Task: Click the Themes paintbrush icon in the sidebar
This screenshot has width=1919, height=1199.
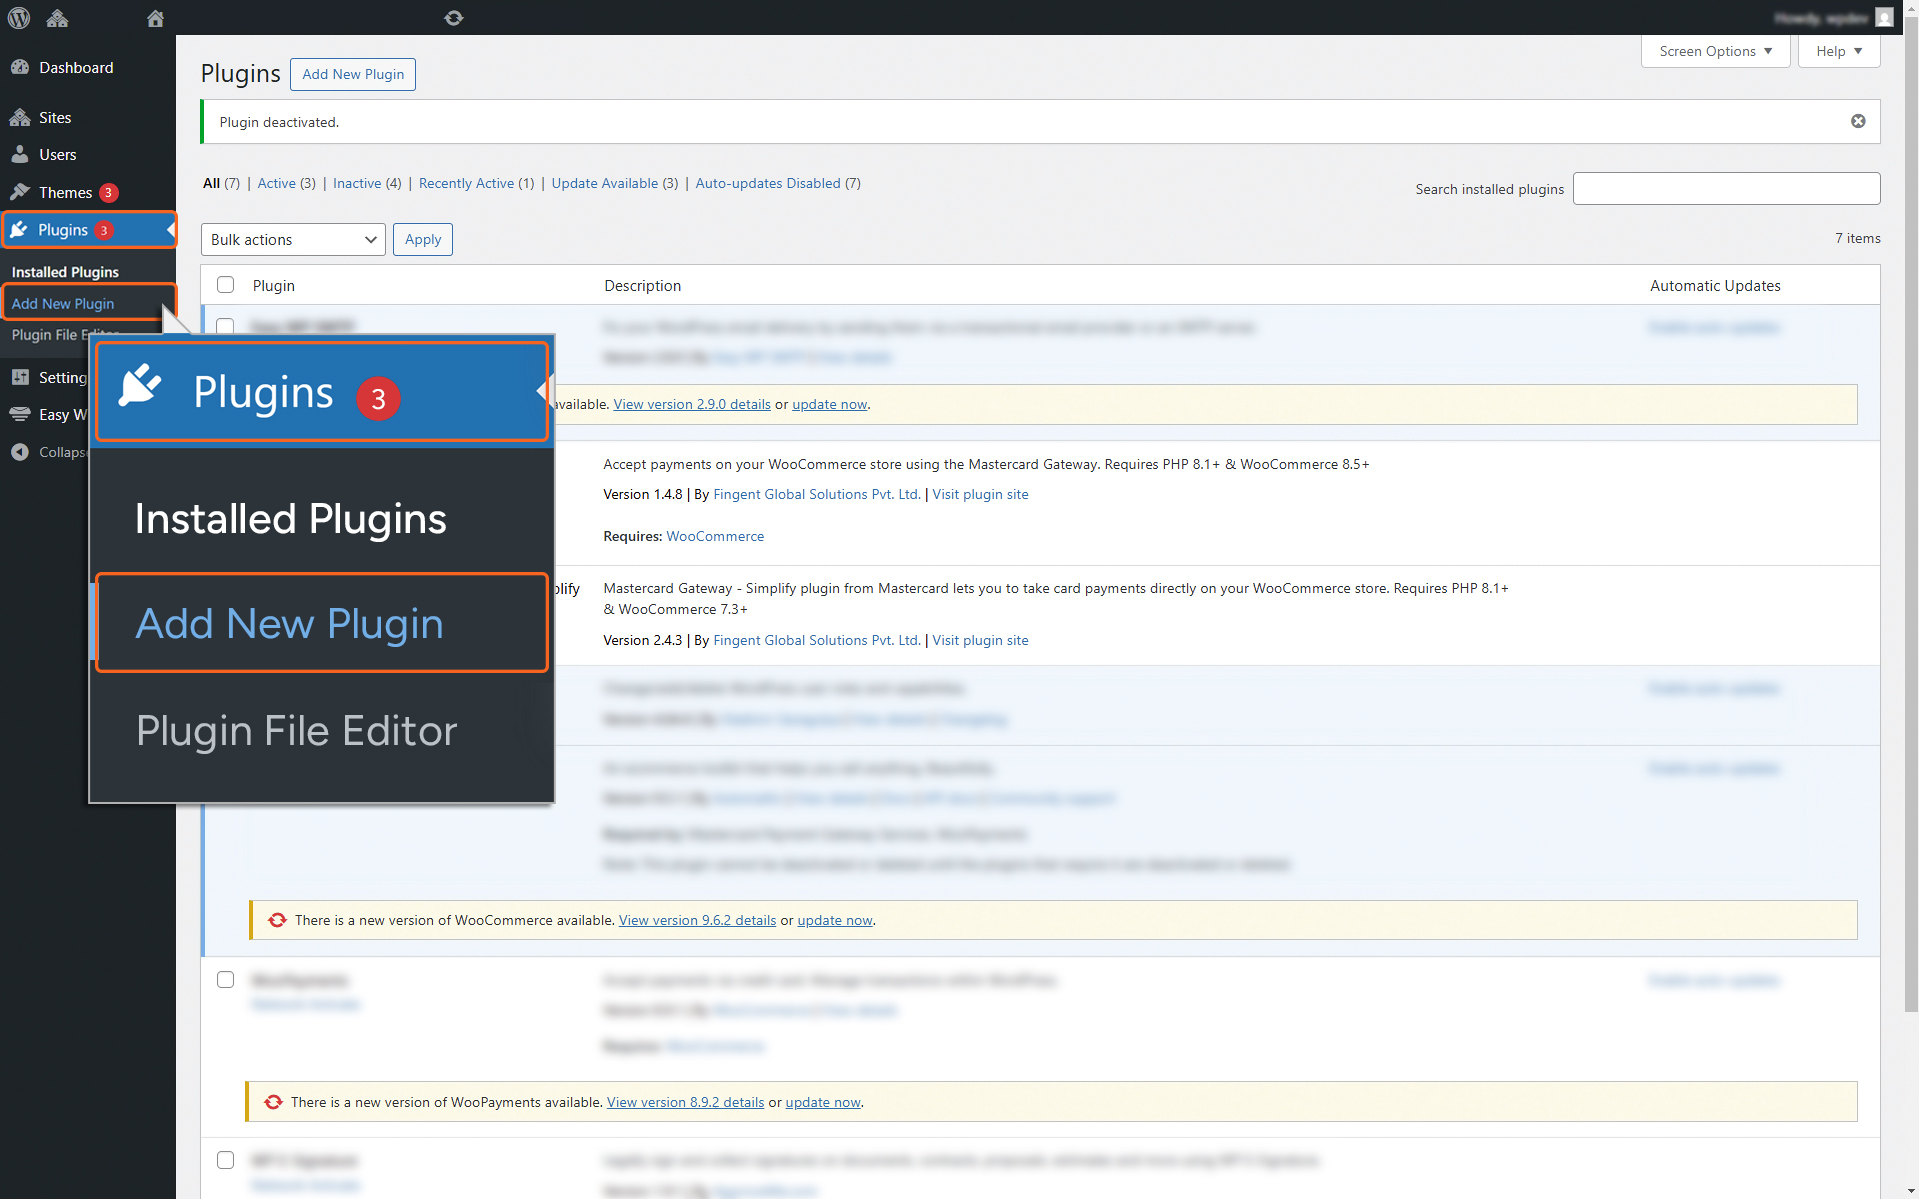Action: pos(20,192)
